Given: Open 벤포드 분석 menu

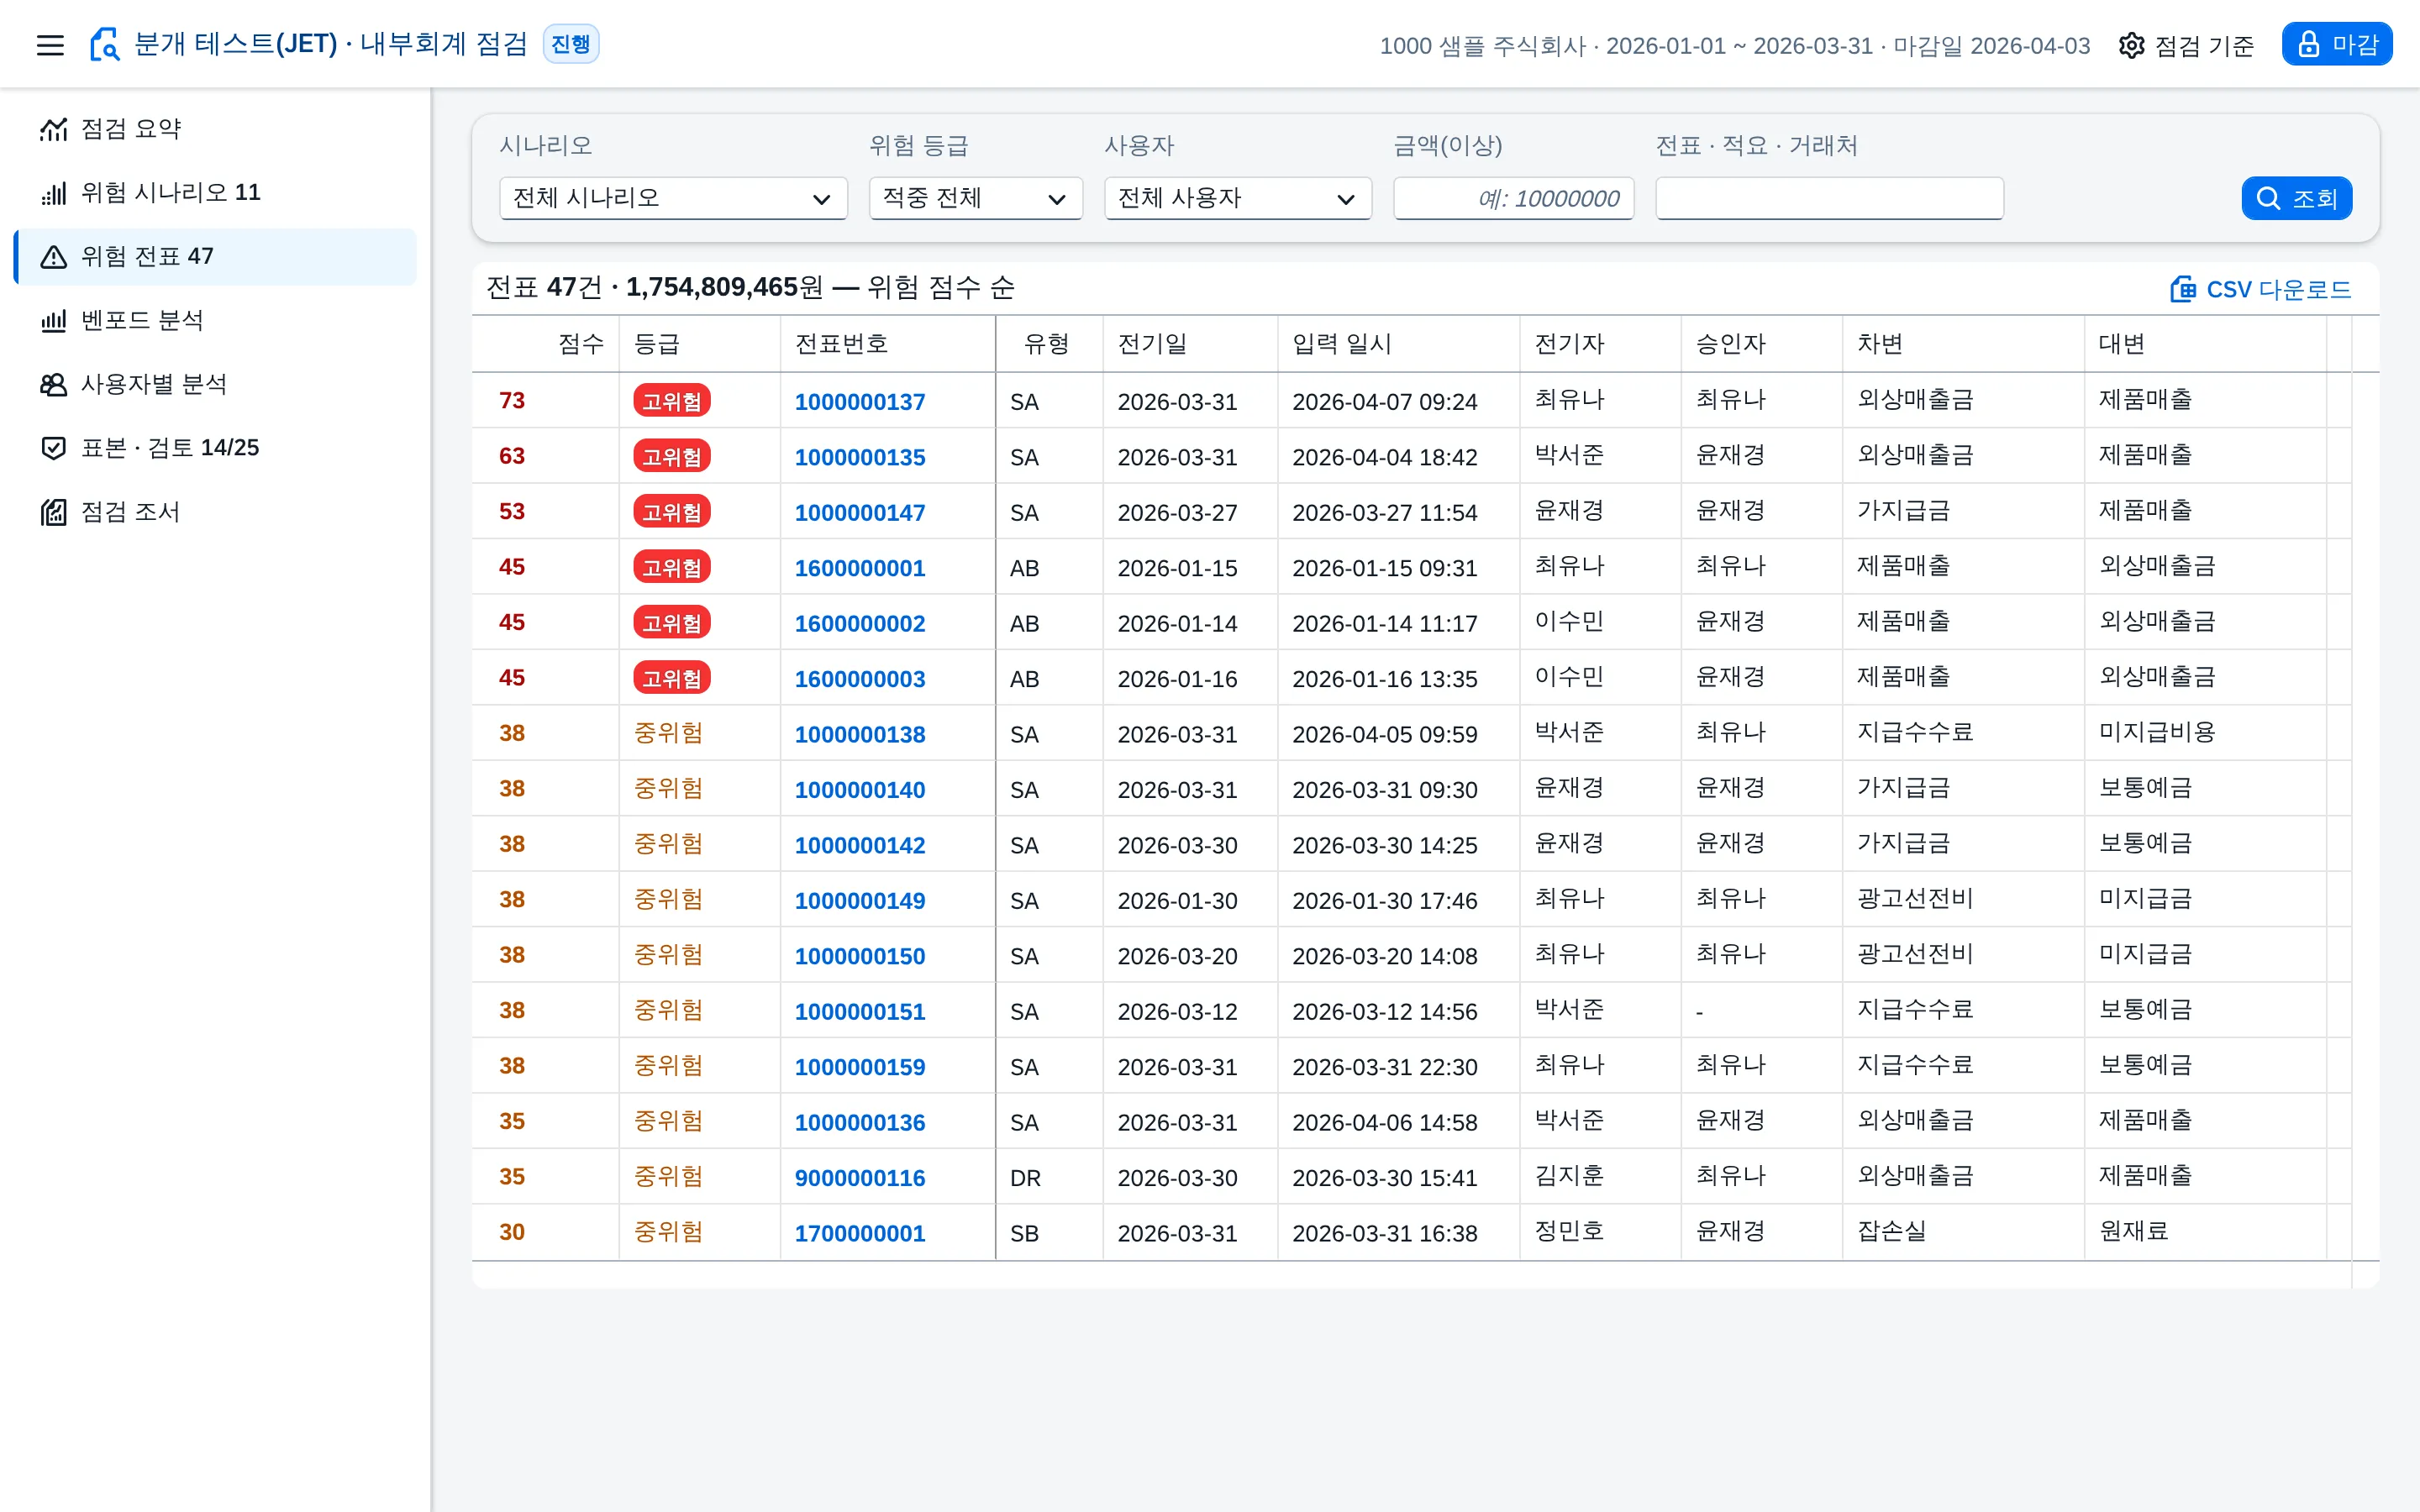Looking at the screenshot, I should point(216,321).
